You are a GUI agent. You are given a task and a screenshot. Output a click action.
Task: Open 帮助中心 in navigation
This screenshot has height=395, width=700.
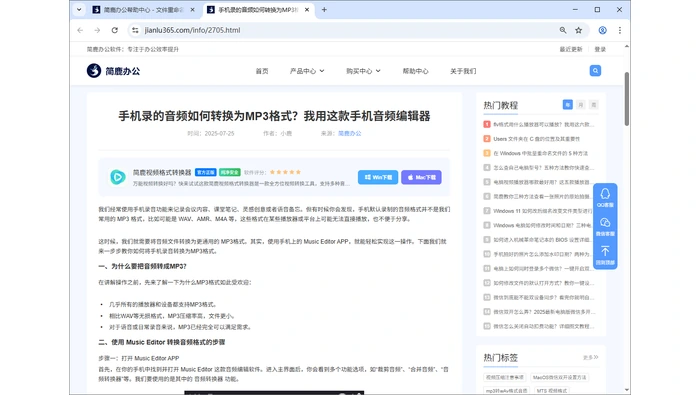tap(416, 71)
